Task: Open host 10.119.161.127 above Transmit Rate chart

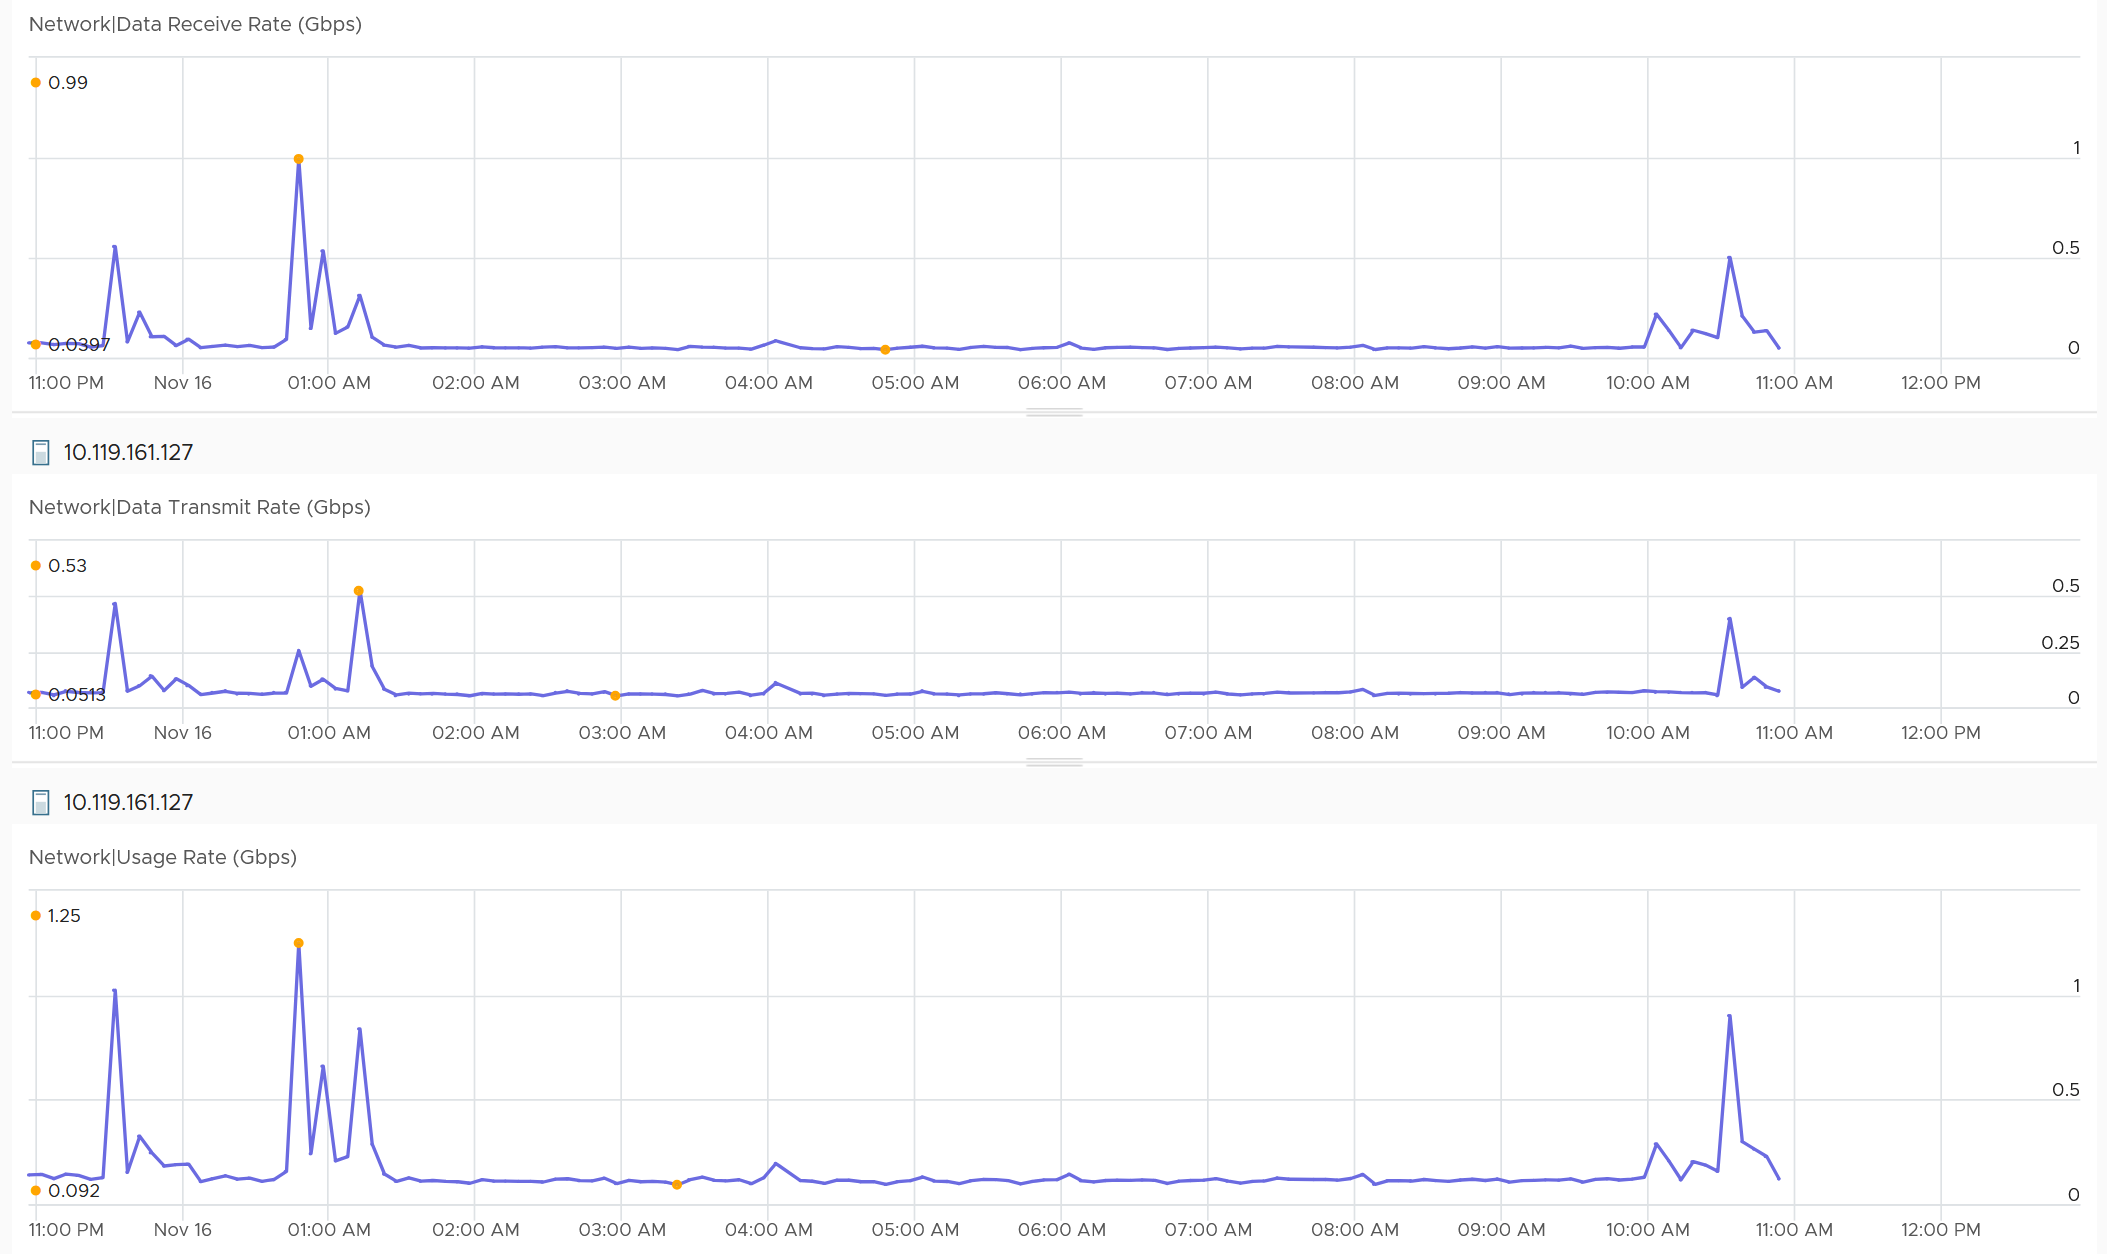Action: tap(128, 453)
